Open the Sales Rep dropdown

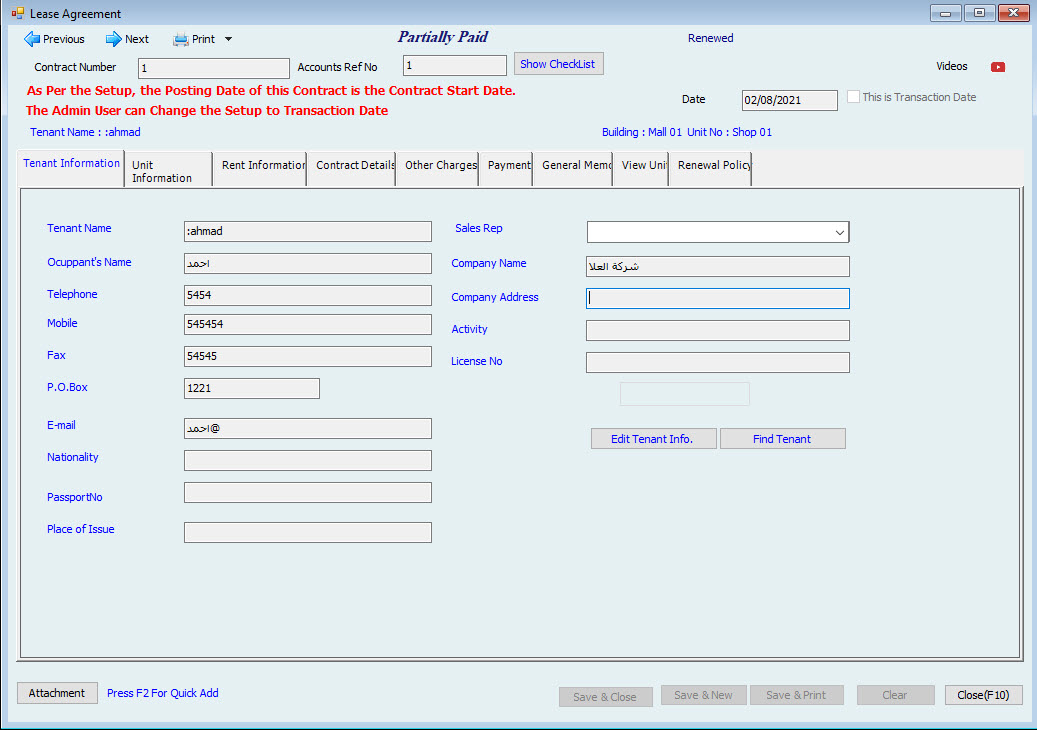tap(838, 232)
